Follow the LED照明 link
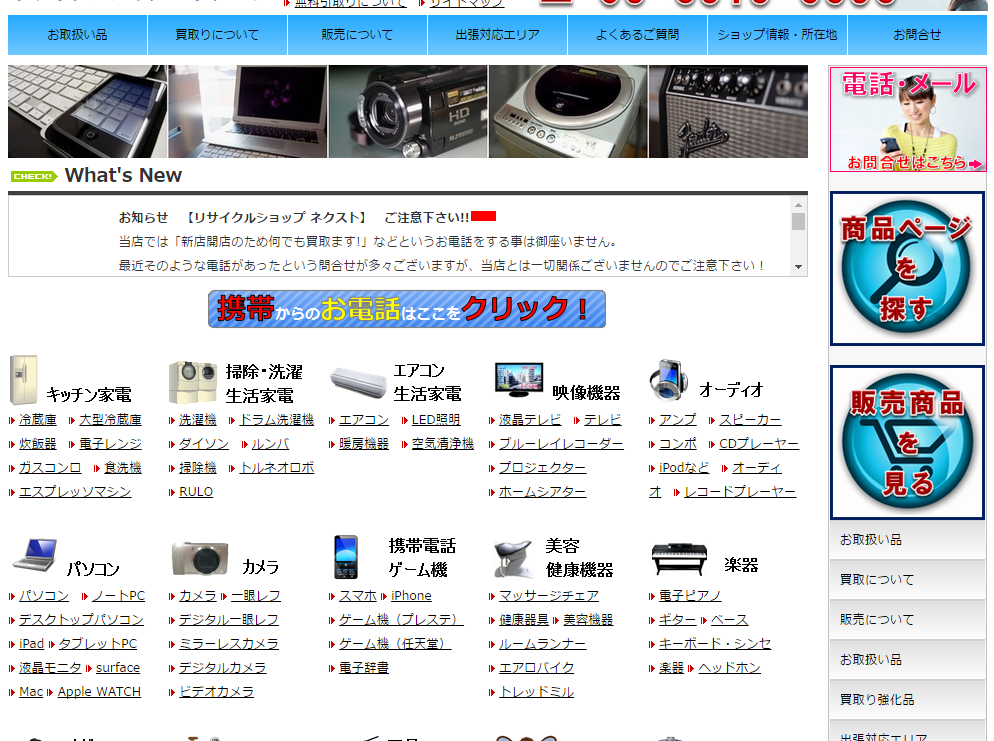Screen dimensions: 994x741 click(436, 420)
